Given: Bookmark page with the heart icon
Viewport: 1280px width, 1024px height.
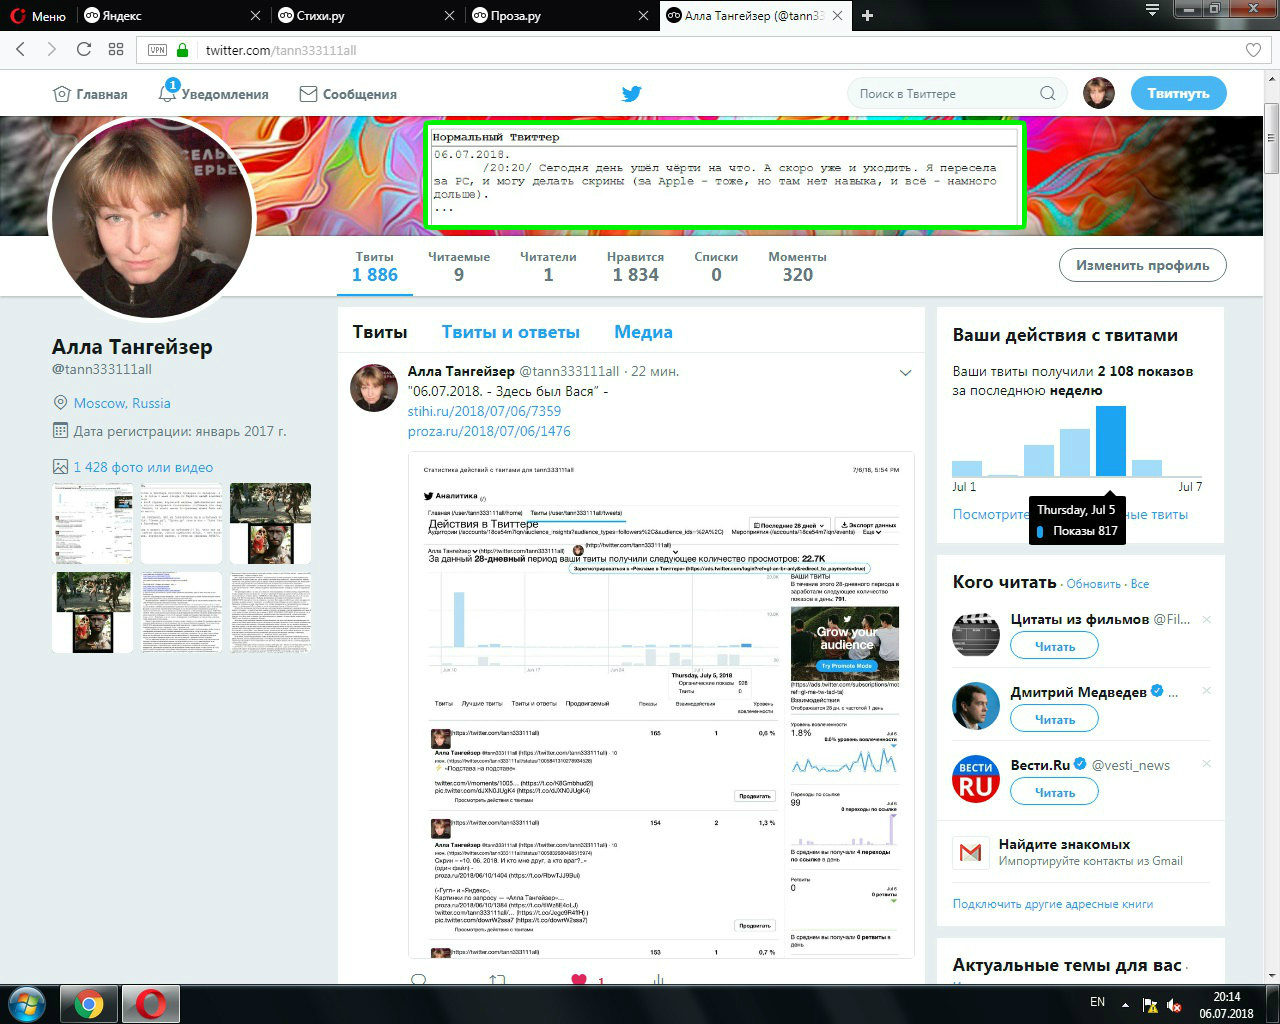Looking at the screenshot, I should [x=1253, y=50].
